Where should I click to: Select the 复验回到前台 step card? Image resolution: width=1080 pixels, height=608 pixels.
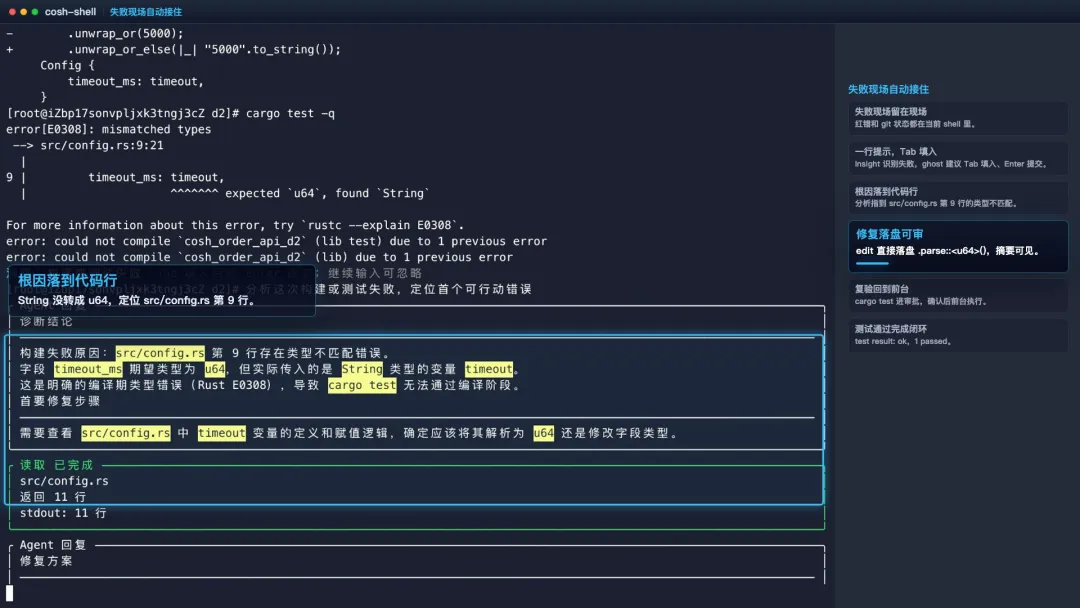point(958,295)
